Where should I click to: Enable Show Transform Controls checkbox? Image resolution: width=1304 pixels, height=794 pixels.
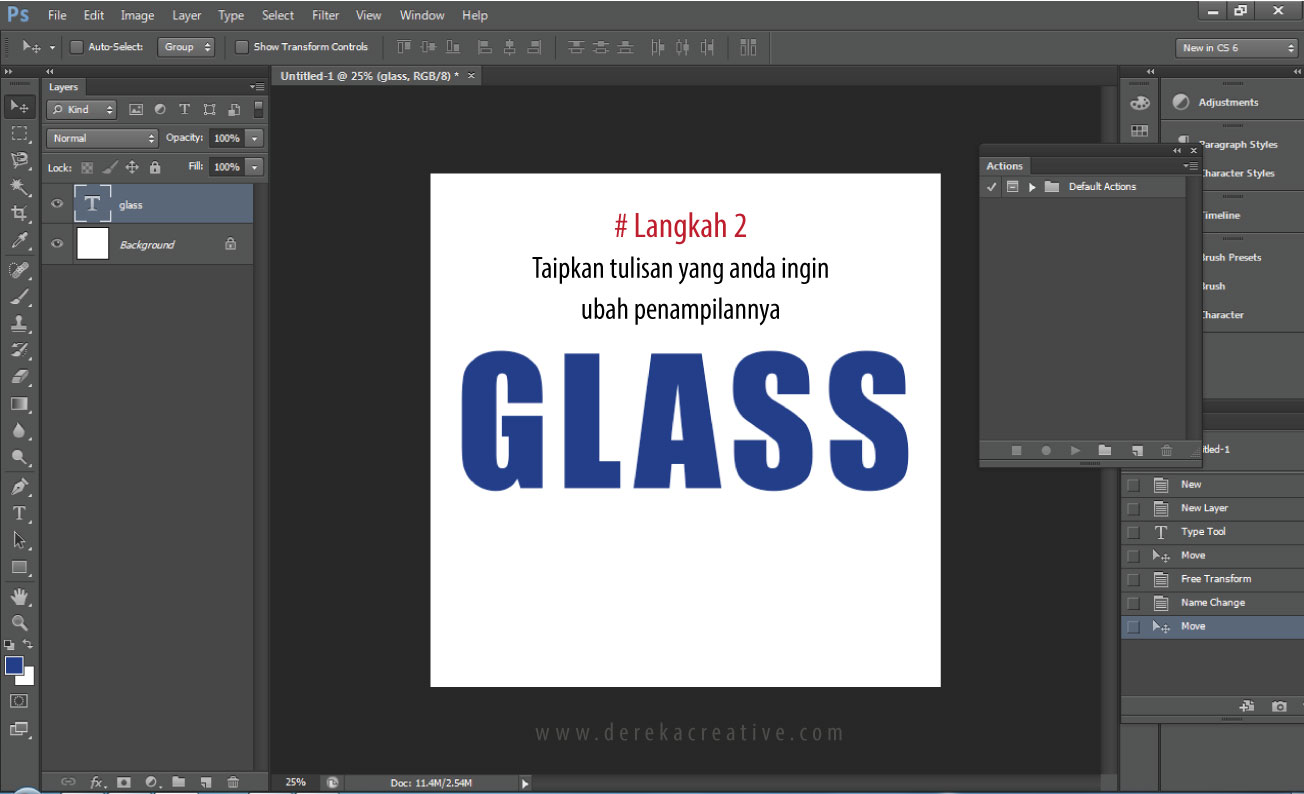[242, 47]
